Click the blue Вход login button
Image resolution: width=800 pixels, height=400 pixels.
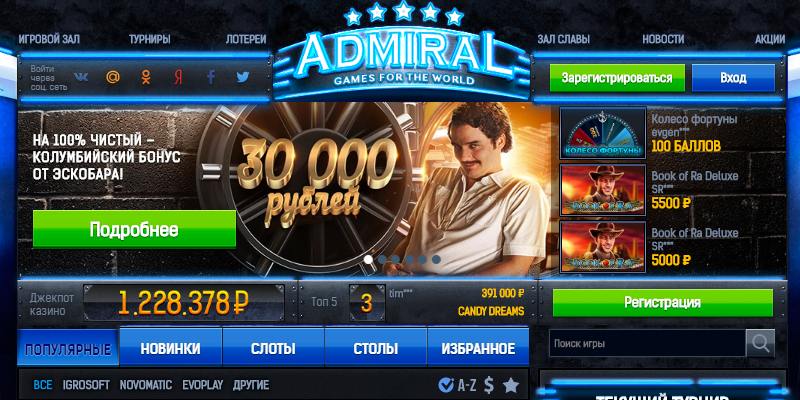tap(733, 78)
